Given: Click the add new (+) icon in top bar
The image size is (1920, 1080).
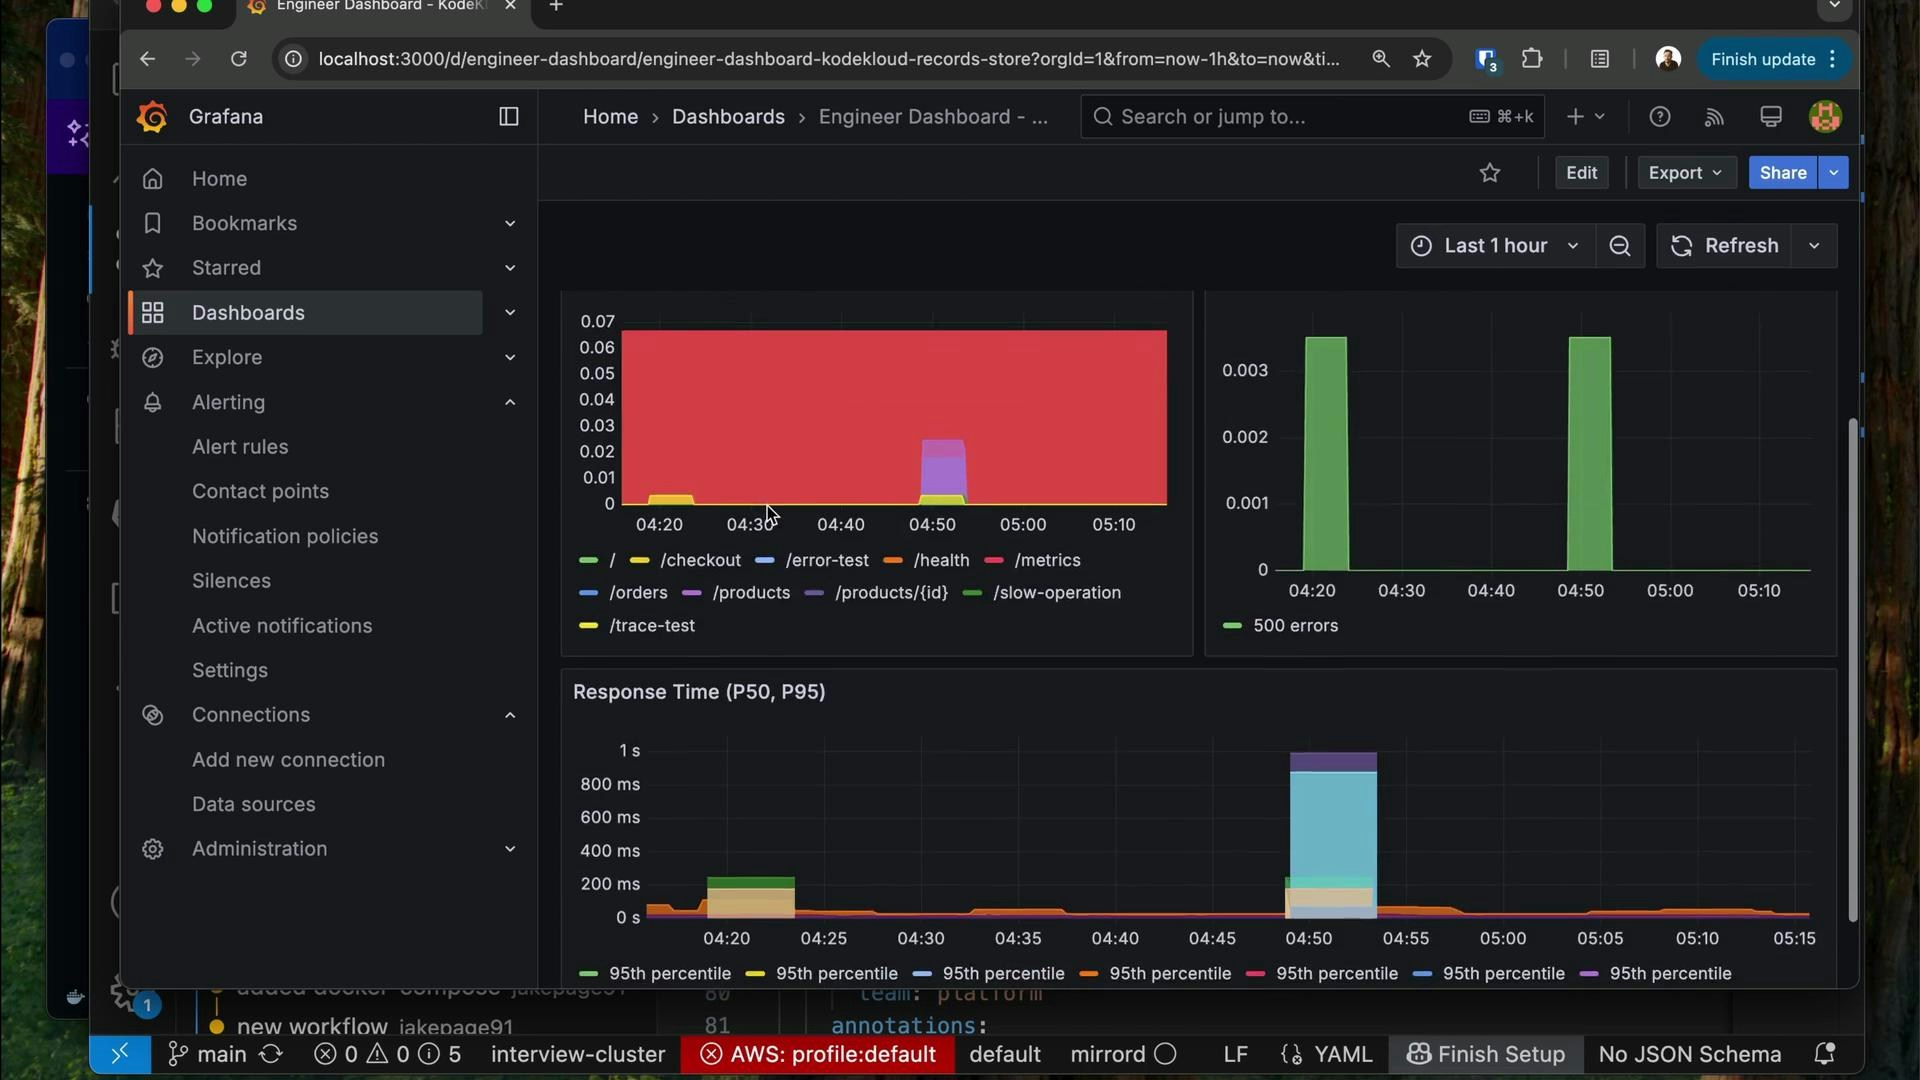Looking at the screenshot, I should [x=1573, y=116].
